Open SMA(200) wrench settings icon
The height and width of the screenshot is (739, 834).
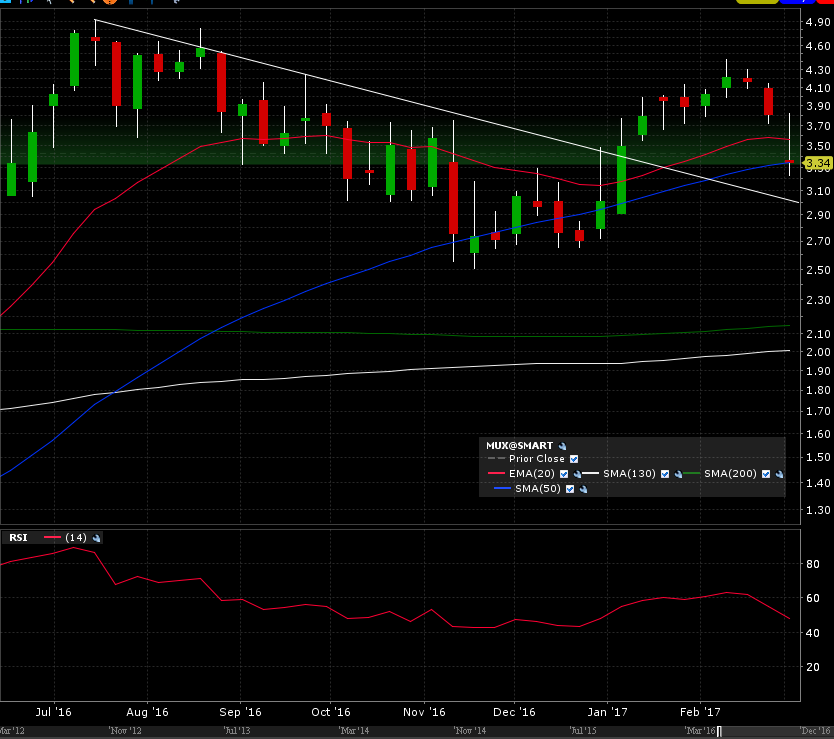[x=780, y=474]
